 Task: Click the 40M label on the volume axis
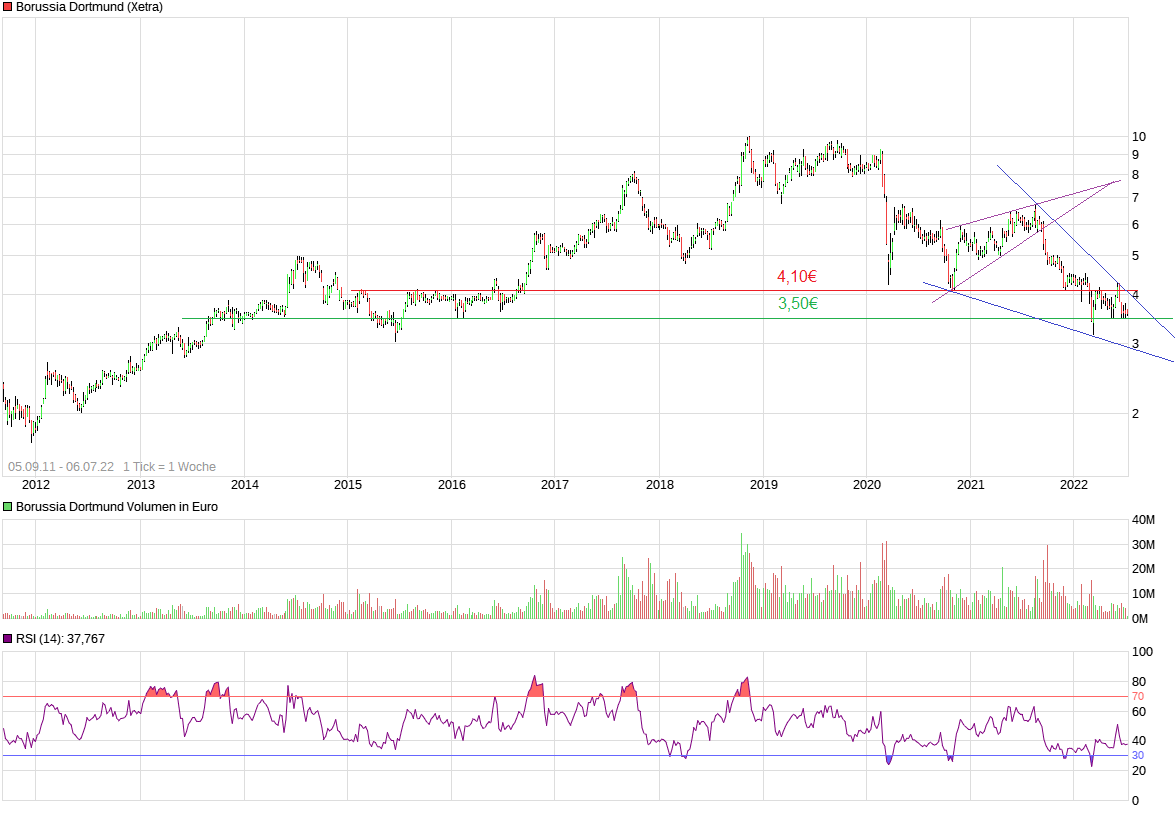tap(1143, 520)
